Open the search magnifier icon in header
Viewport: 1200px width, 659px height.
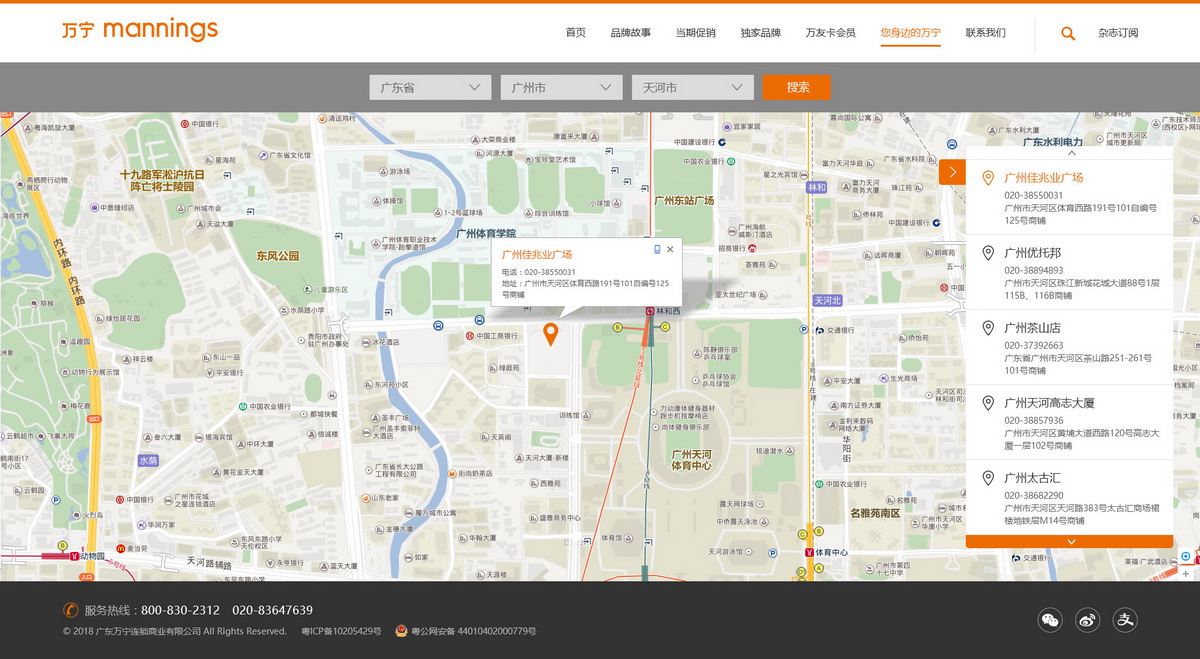(x=1068, y=33)
